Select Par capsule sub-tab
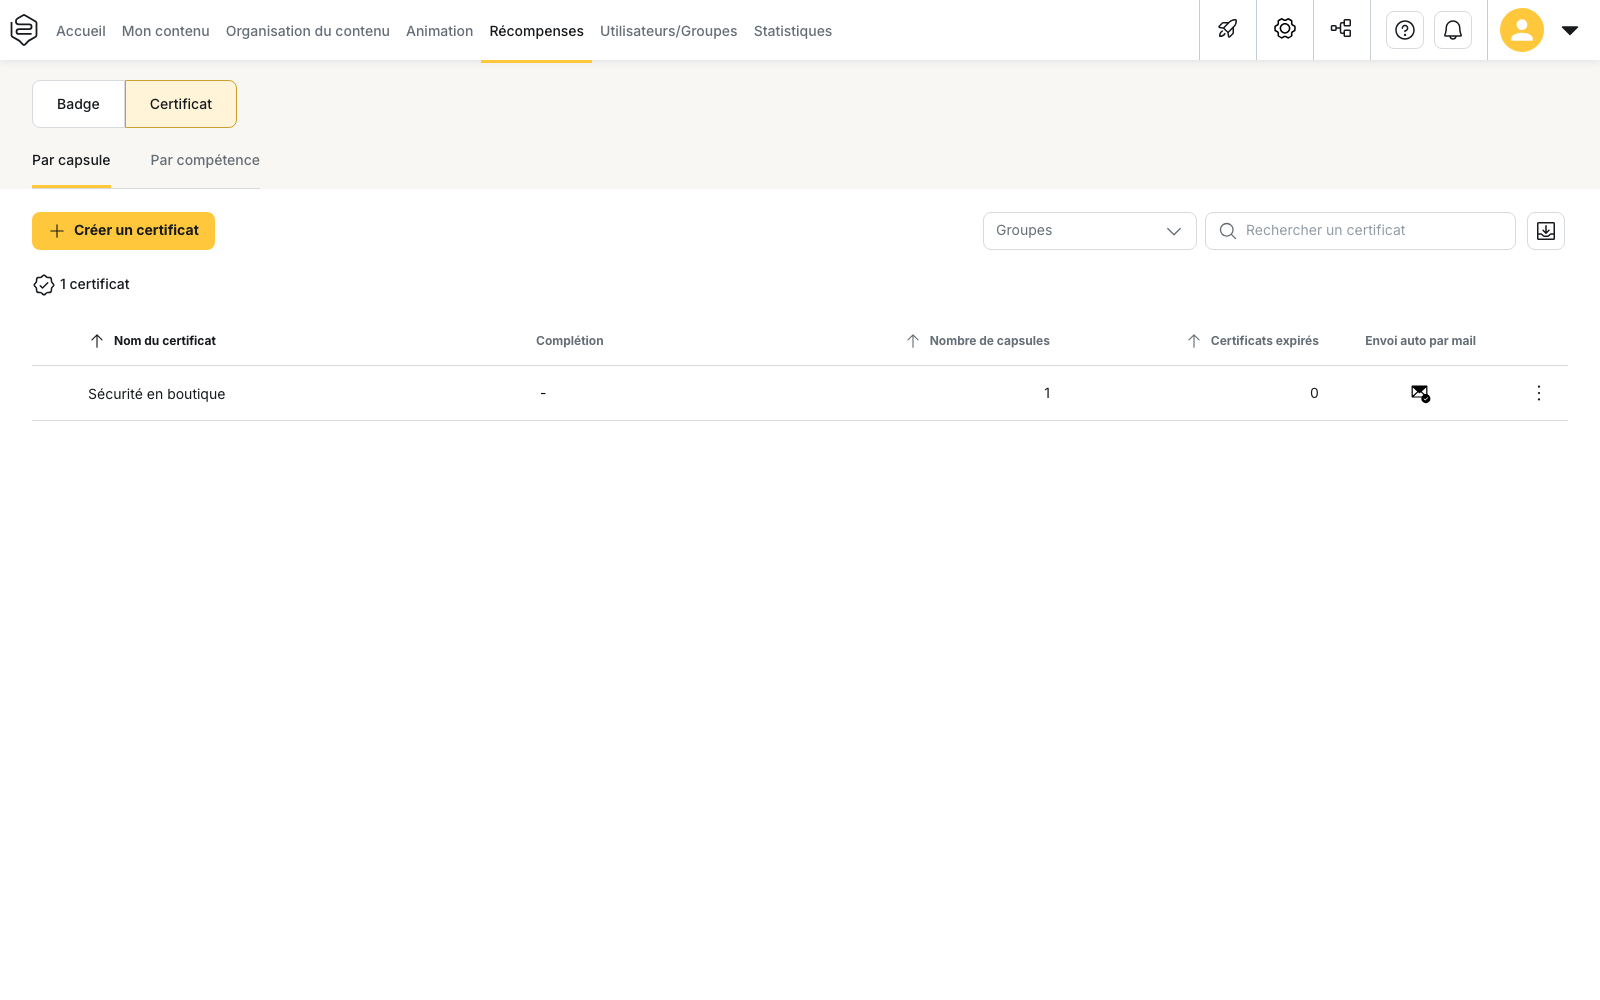This screenshot has width=1600, height=1000. (x=71, y=160)
